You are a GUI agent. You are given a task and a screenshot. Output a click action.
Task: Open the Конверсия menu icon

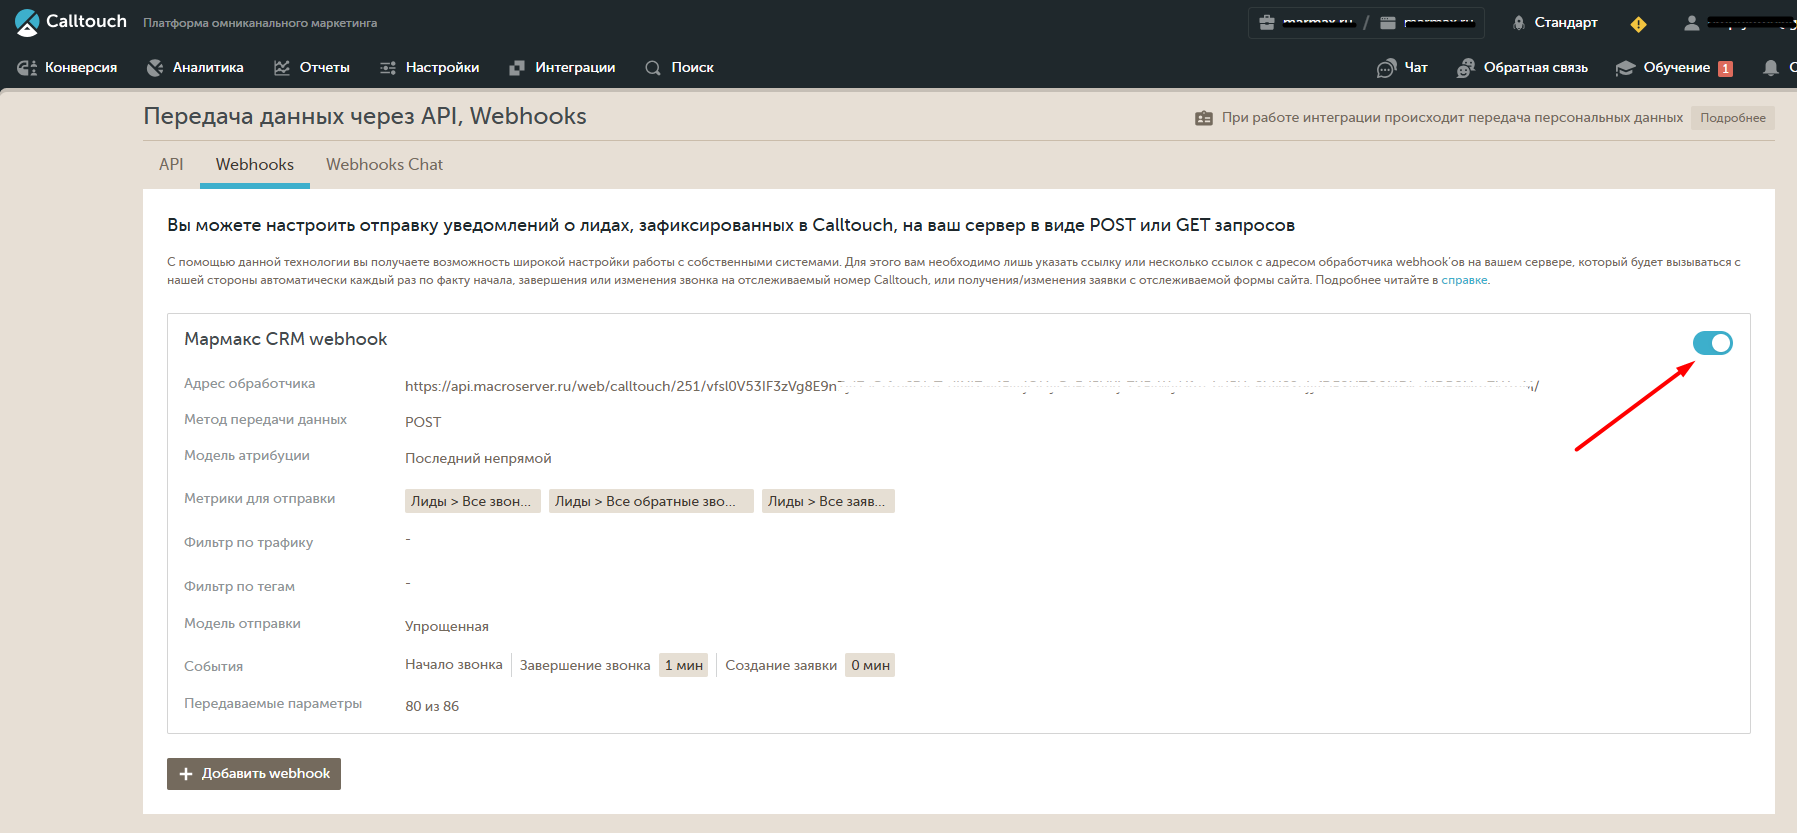pyautogui.click(x=27, y=68)
